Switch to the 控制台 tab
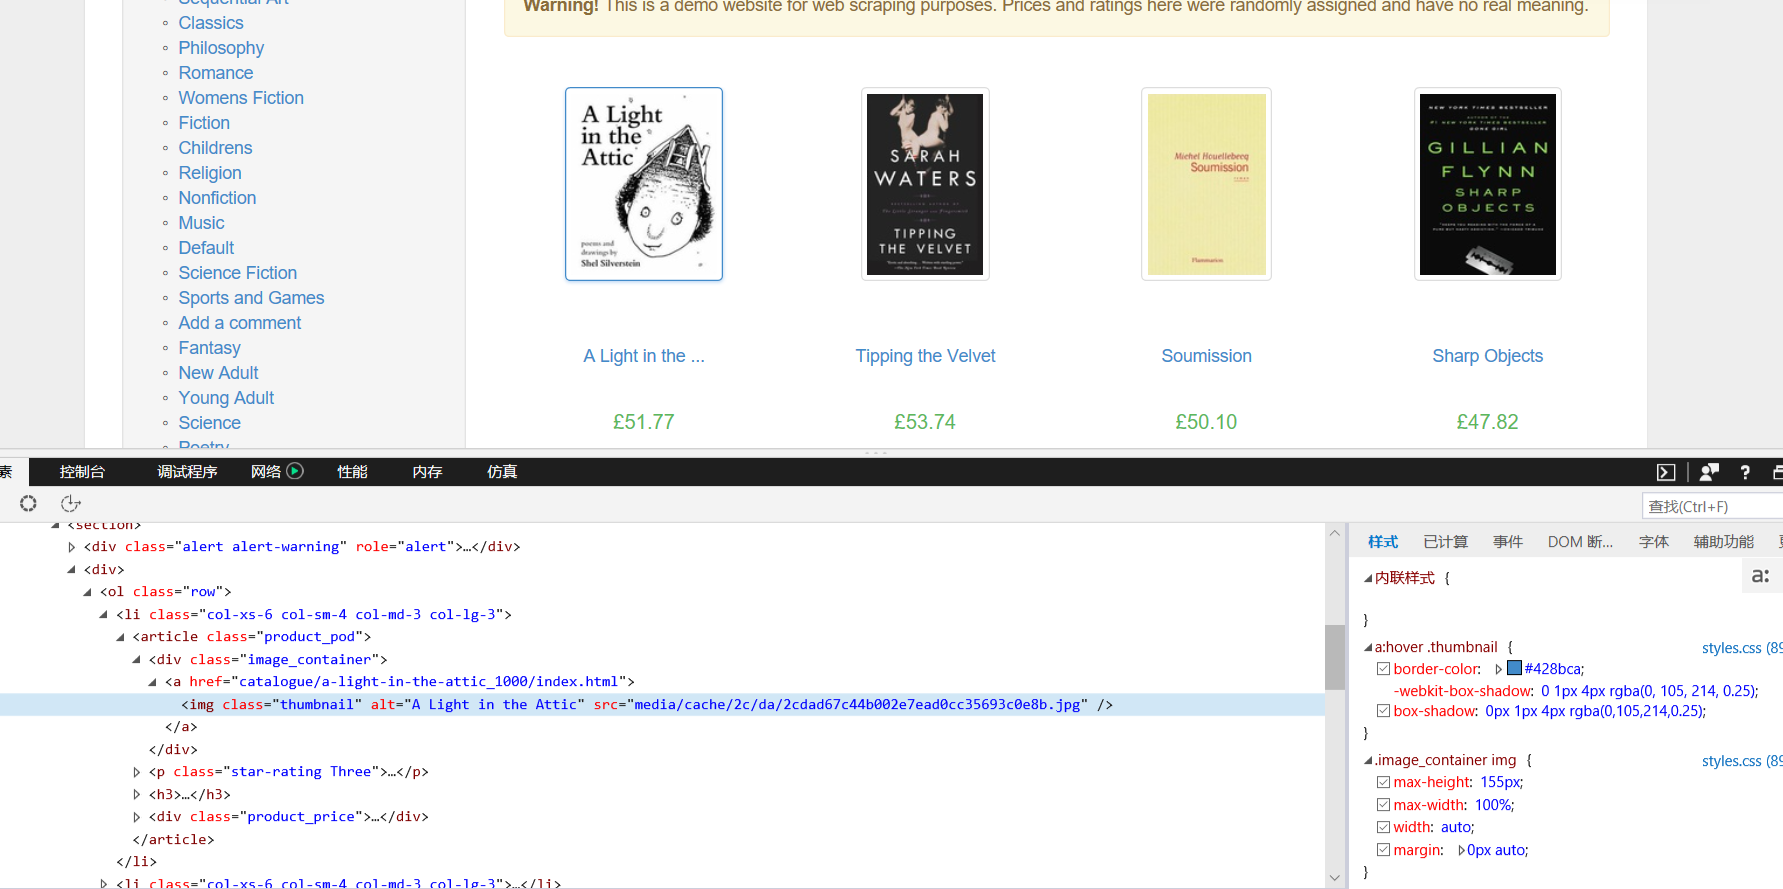 point(82,472)
